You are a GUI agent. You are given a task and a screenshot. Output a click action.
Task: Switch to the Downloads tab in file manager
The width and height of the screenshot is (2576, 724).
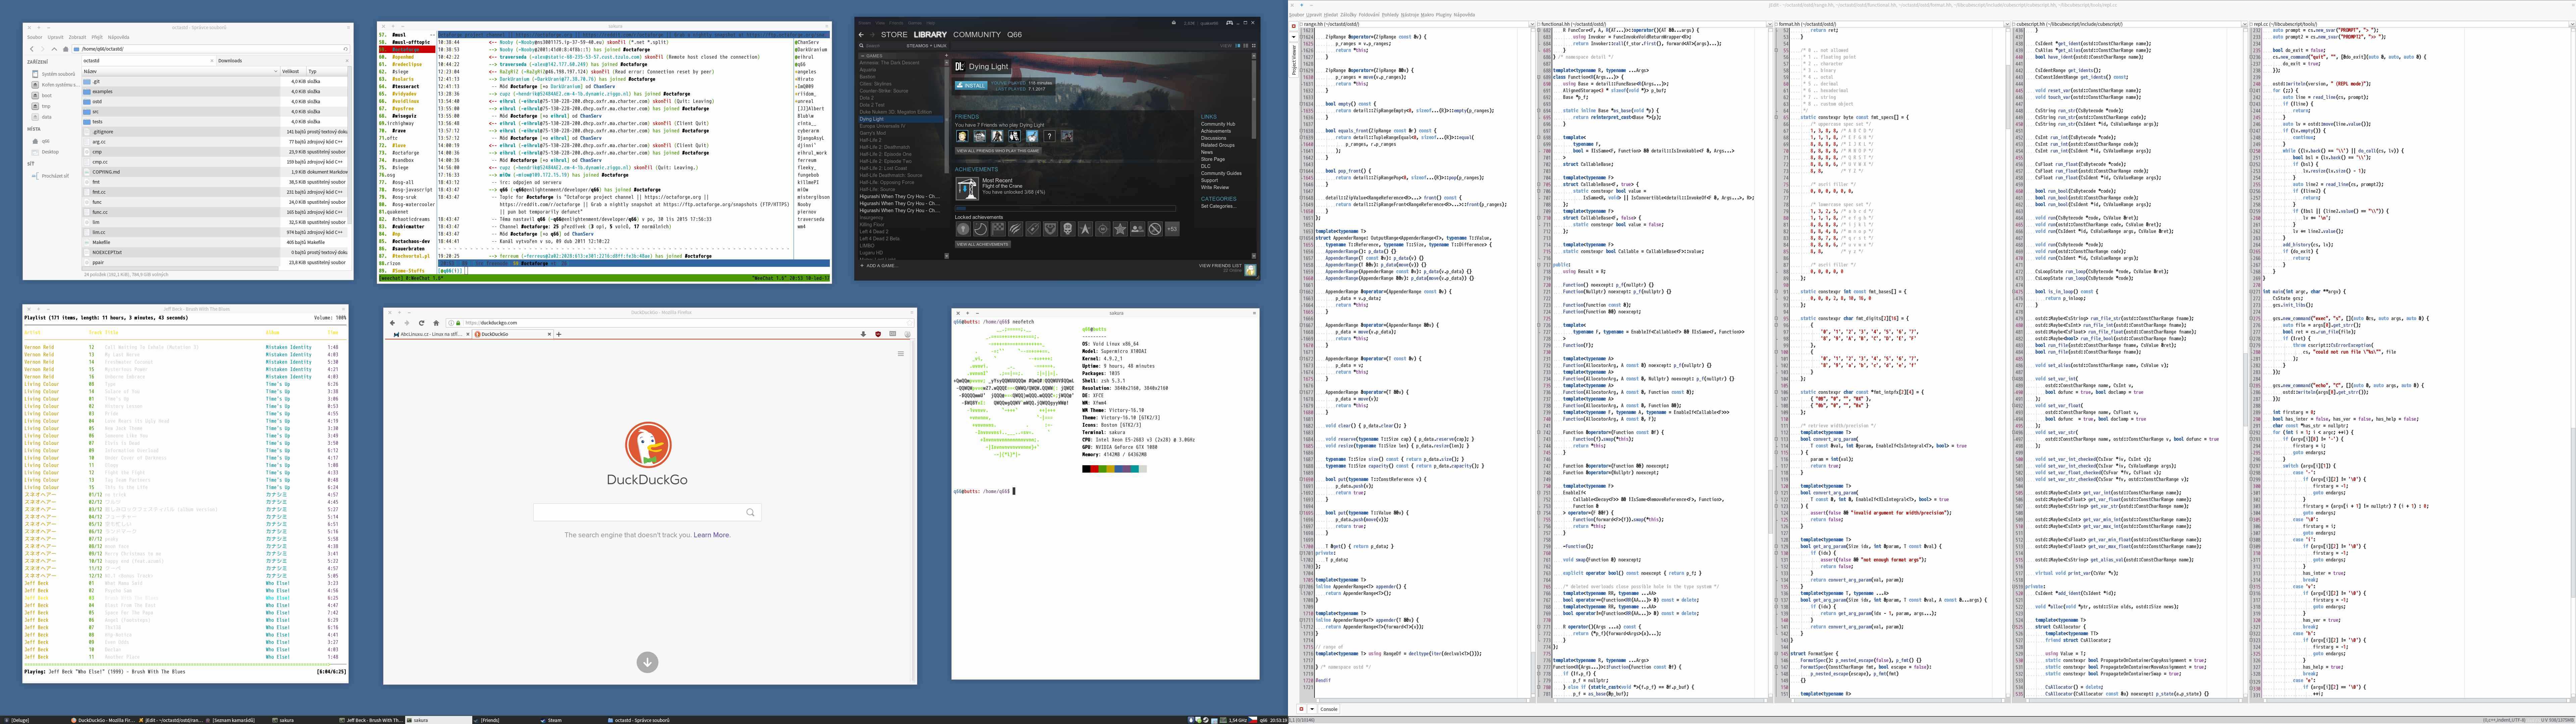click(x=284, y=61)
